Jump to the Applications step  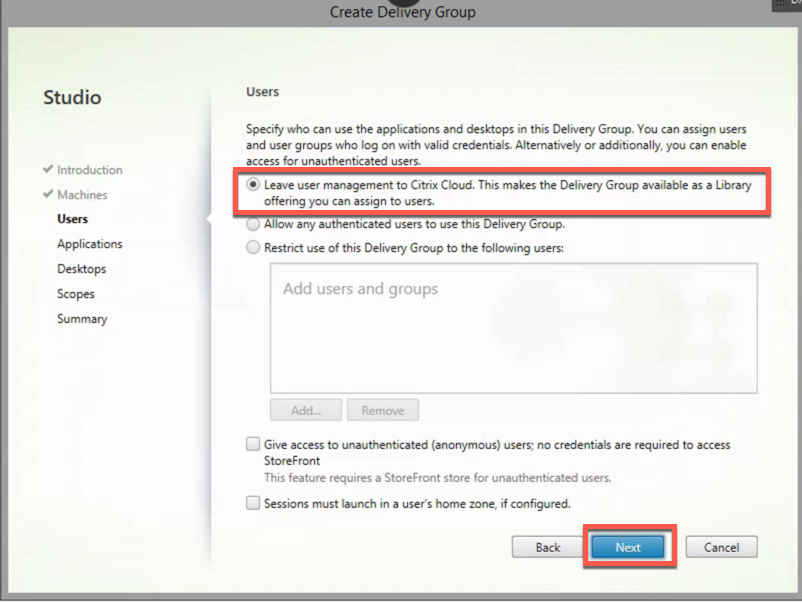click(x=90, y=244)
